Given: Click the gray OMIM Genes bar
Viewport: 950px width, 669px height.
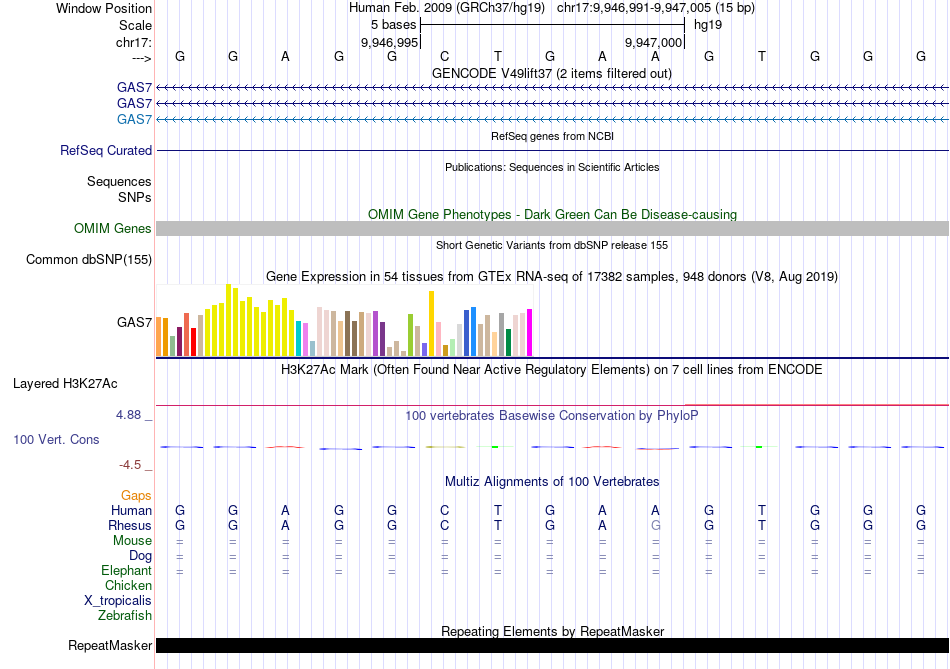Looking at the screenshot, I should tap(552, 229).
